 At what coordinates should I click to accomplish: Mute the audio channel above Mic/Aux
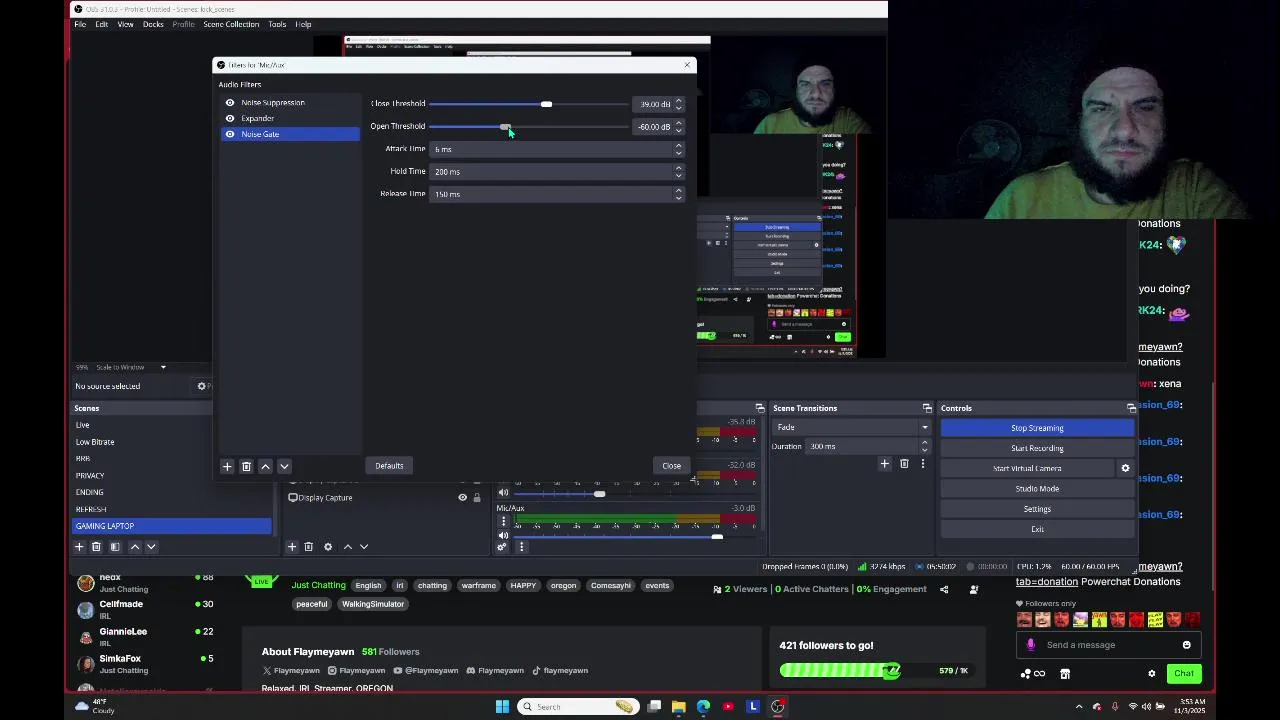pos(503,492)
